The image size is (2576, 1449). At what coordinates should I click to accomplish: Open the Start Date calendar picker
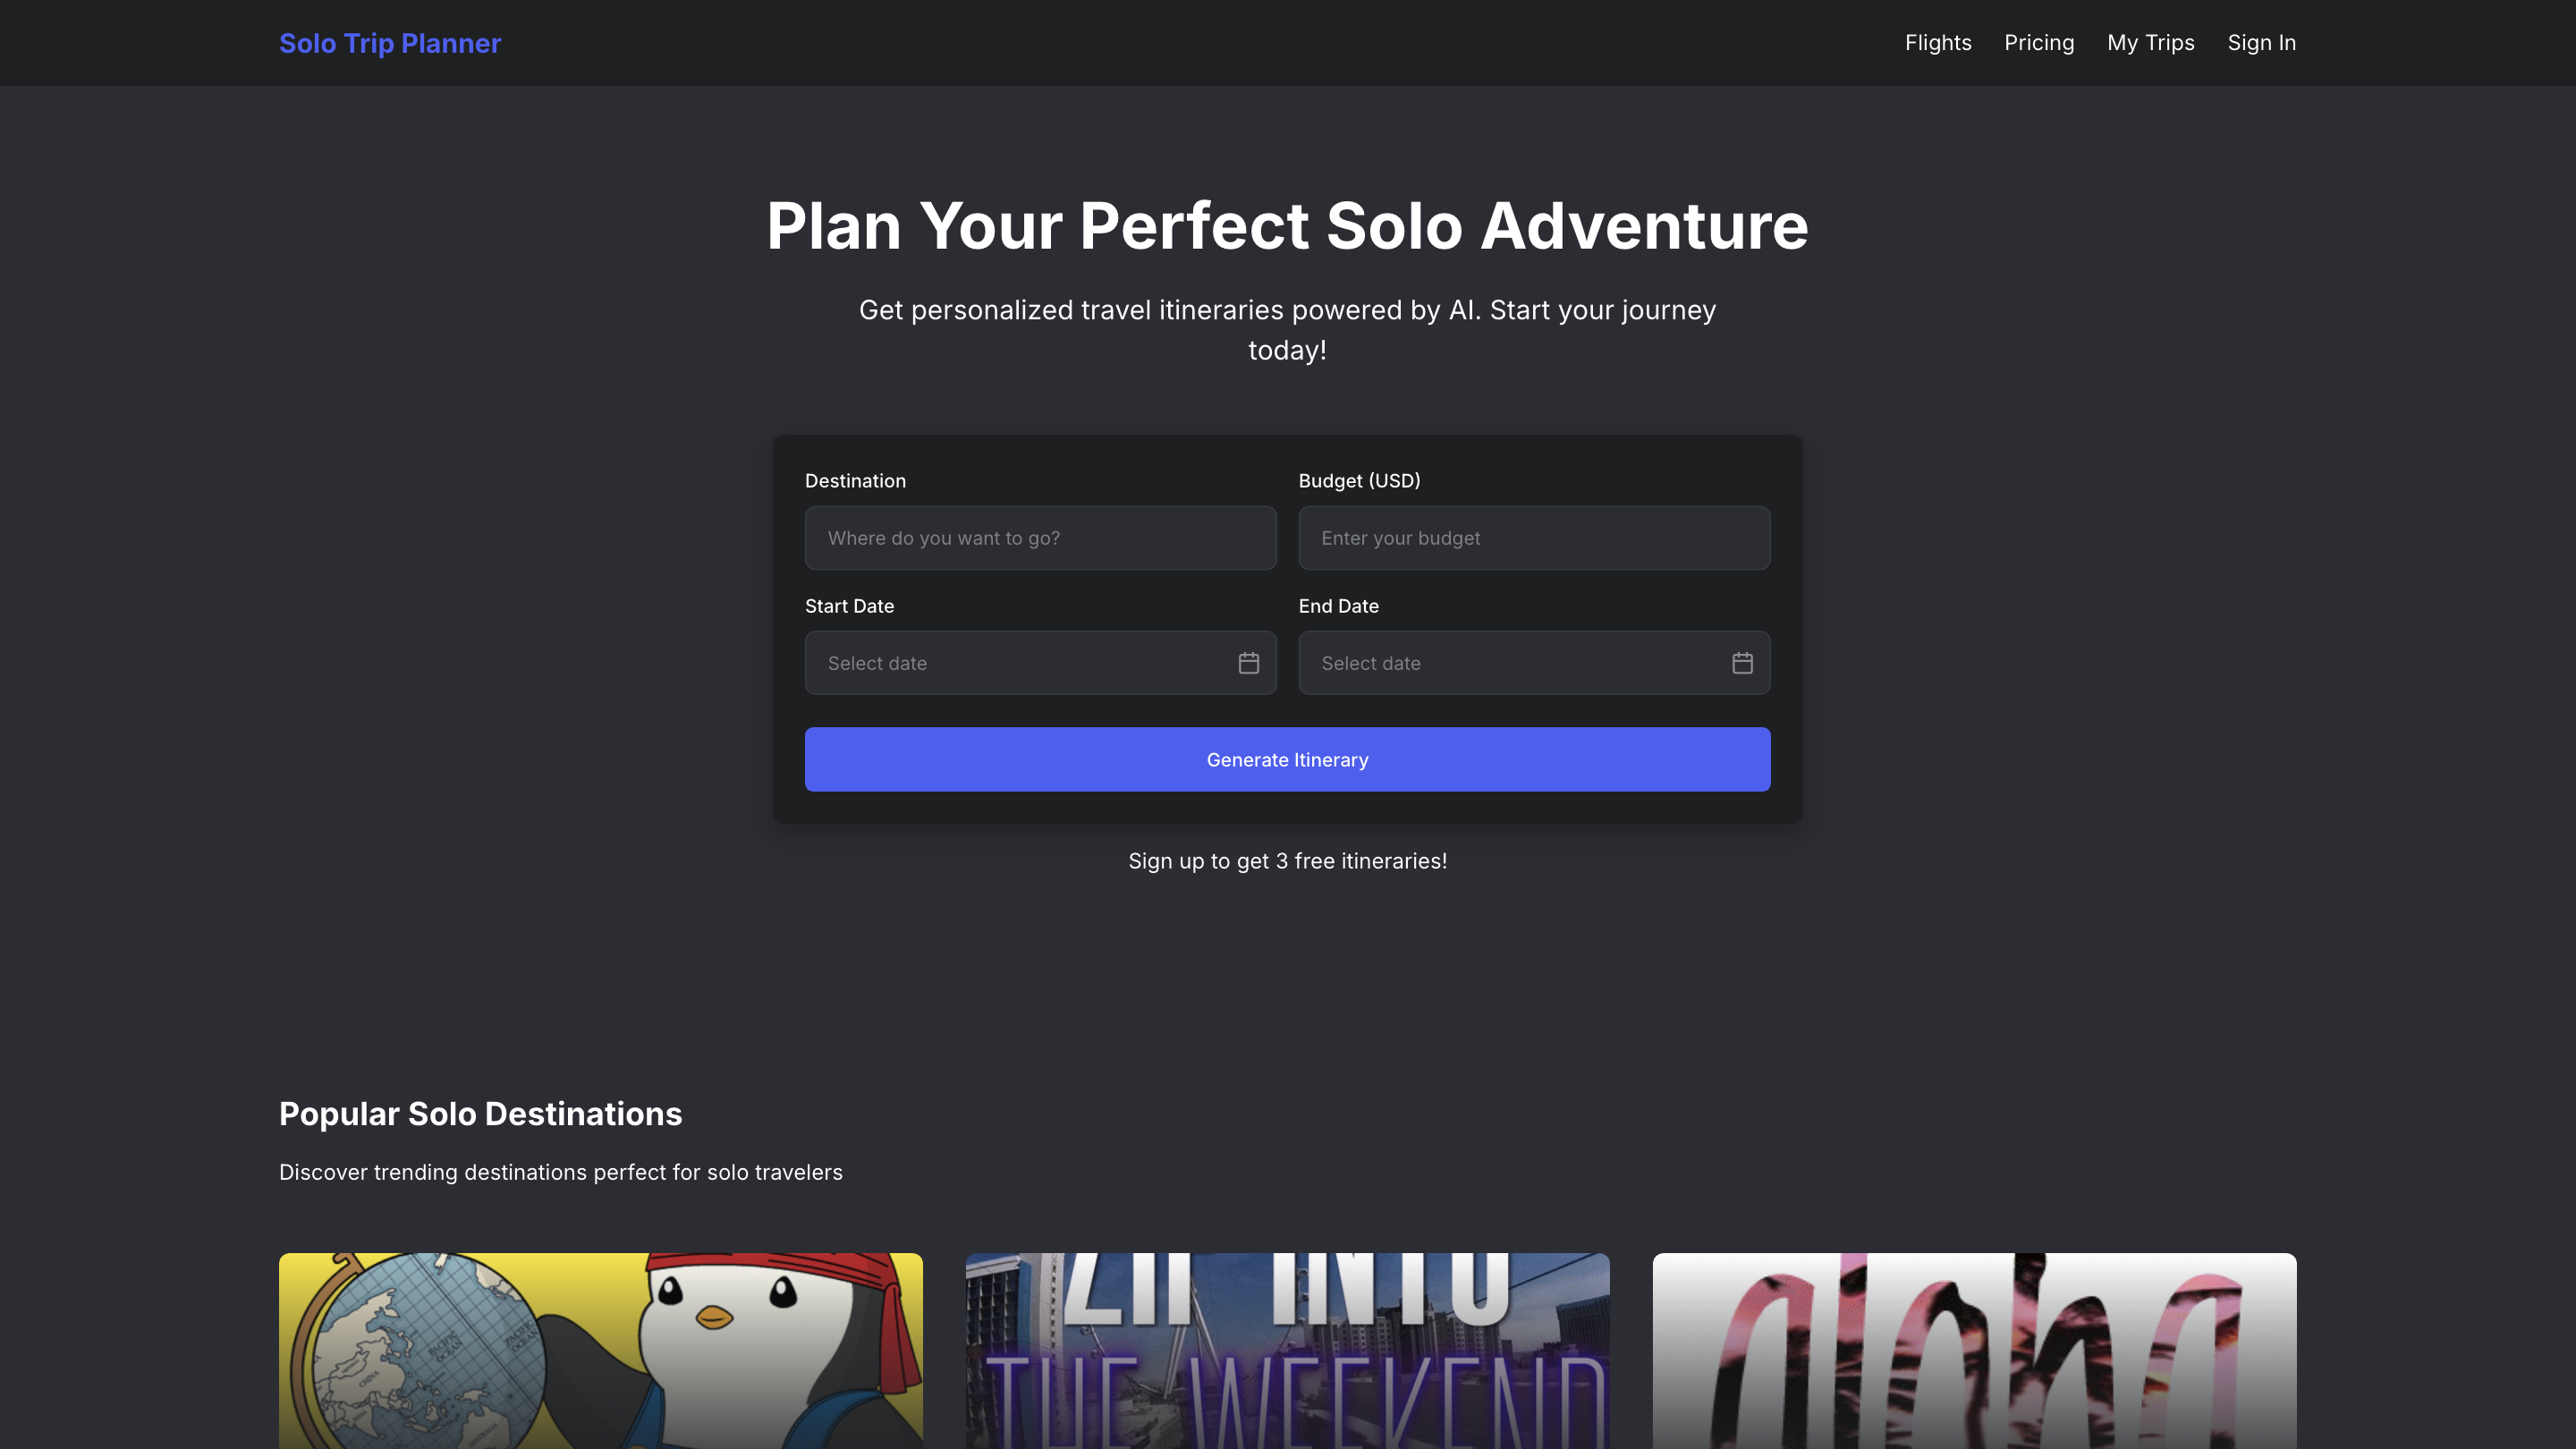click(x=1248, y=662)
